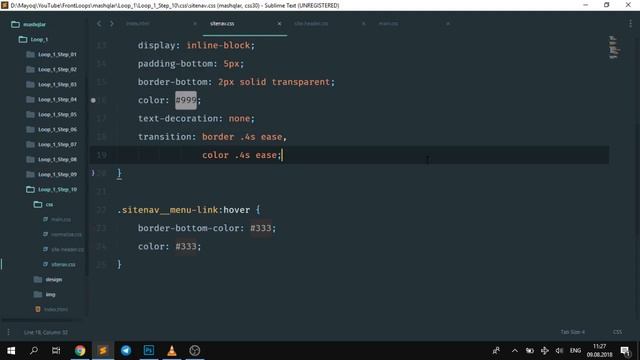Expand the design folder
This screenshot has width=640, height=360.
pos(48,280)
